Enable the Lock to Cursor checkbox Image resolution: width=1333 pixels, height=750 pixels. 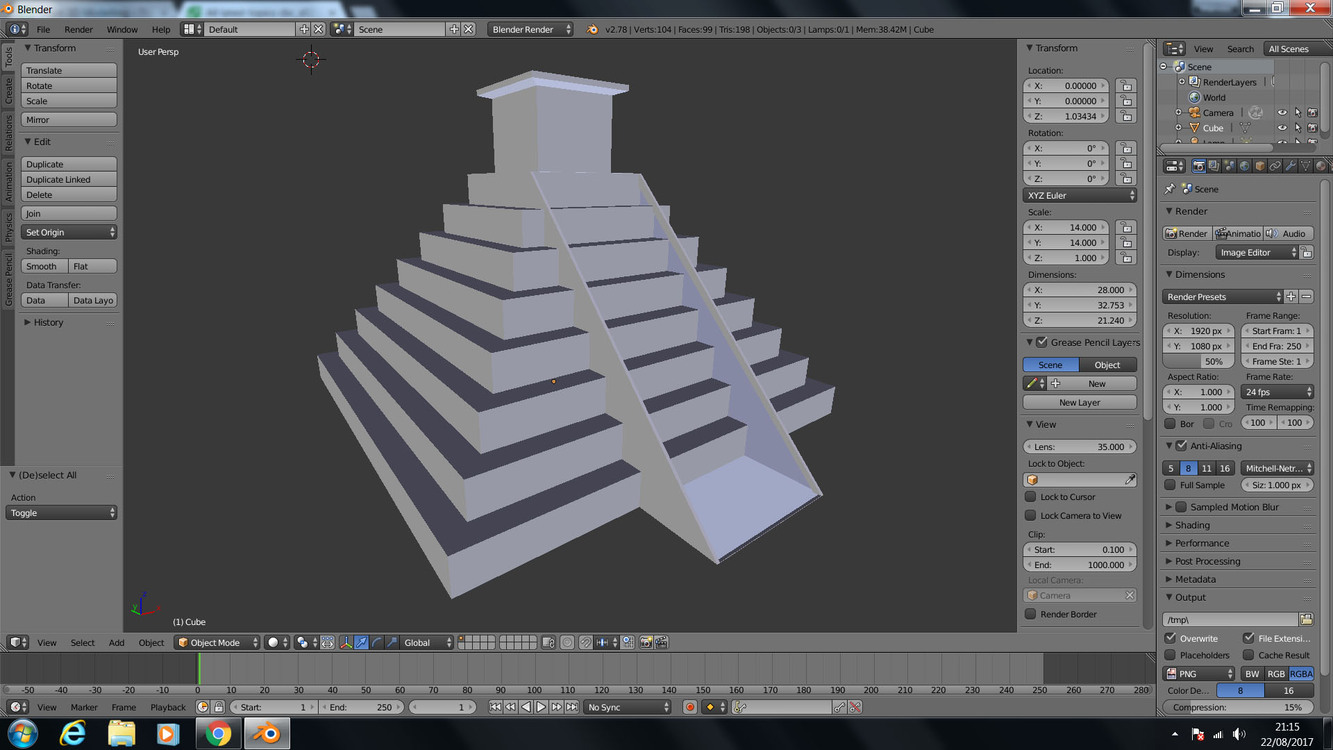pyautogui.click(x=1031, y=497)
